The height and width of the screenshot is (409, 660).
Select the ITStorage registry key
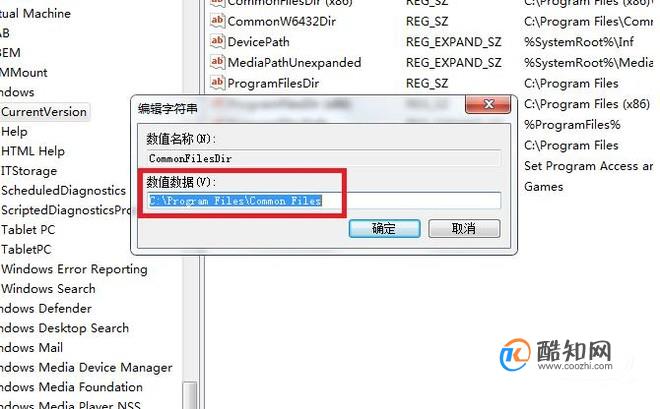[29, 171]
